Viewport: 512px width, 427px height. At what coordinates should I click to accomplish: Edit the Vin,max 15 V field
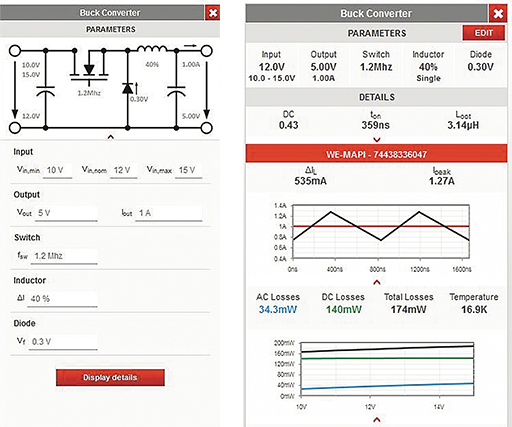pos(189,171)
